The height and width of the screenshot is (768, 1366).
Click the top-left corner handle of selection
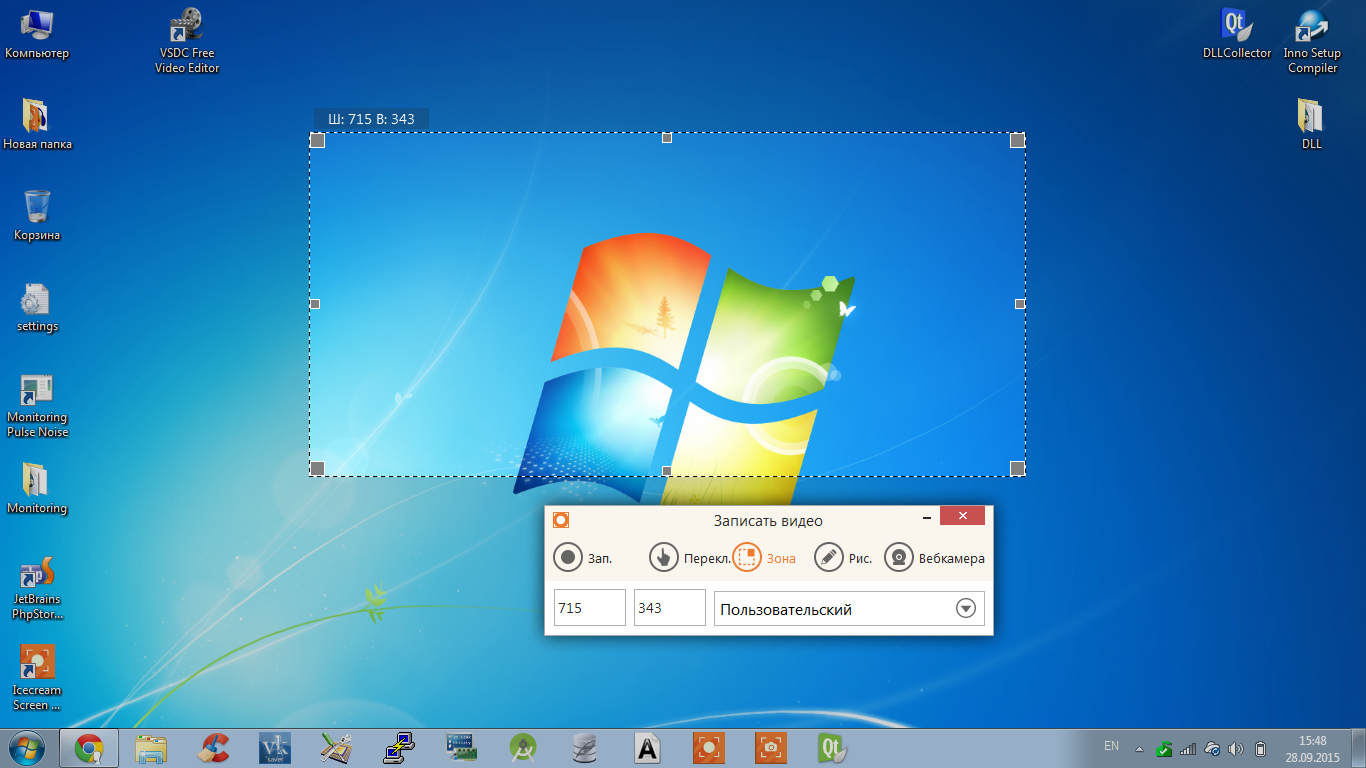point(318,141)
